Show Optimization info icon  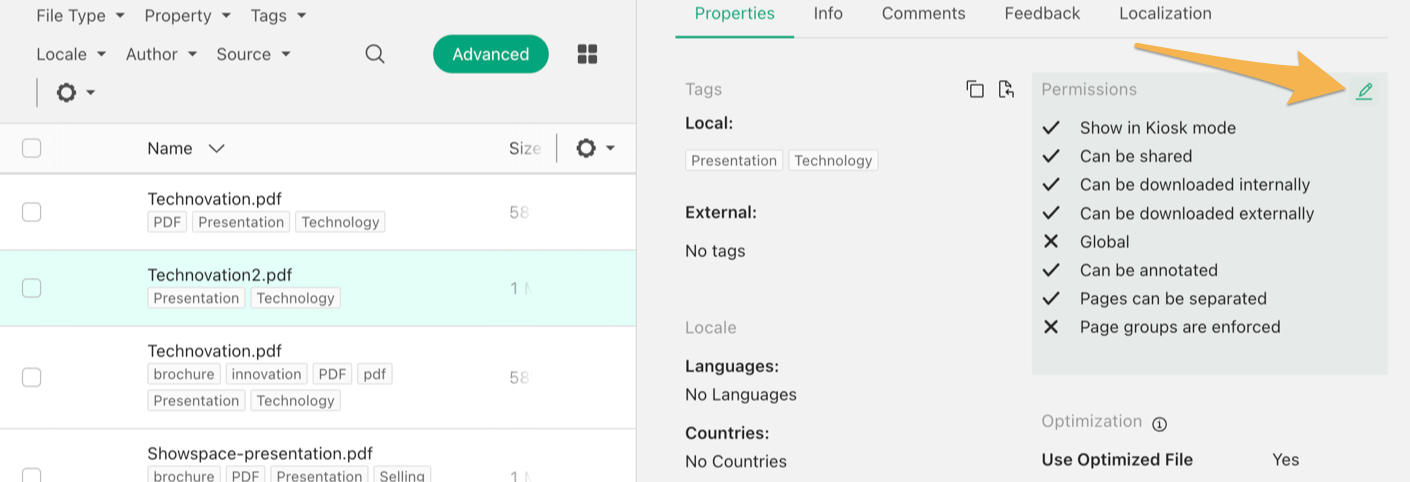pos(1159,424)
